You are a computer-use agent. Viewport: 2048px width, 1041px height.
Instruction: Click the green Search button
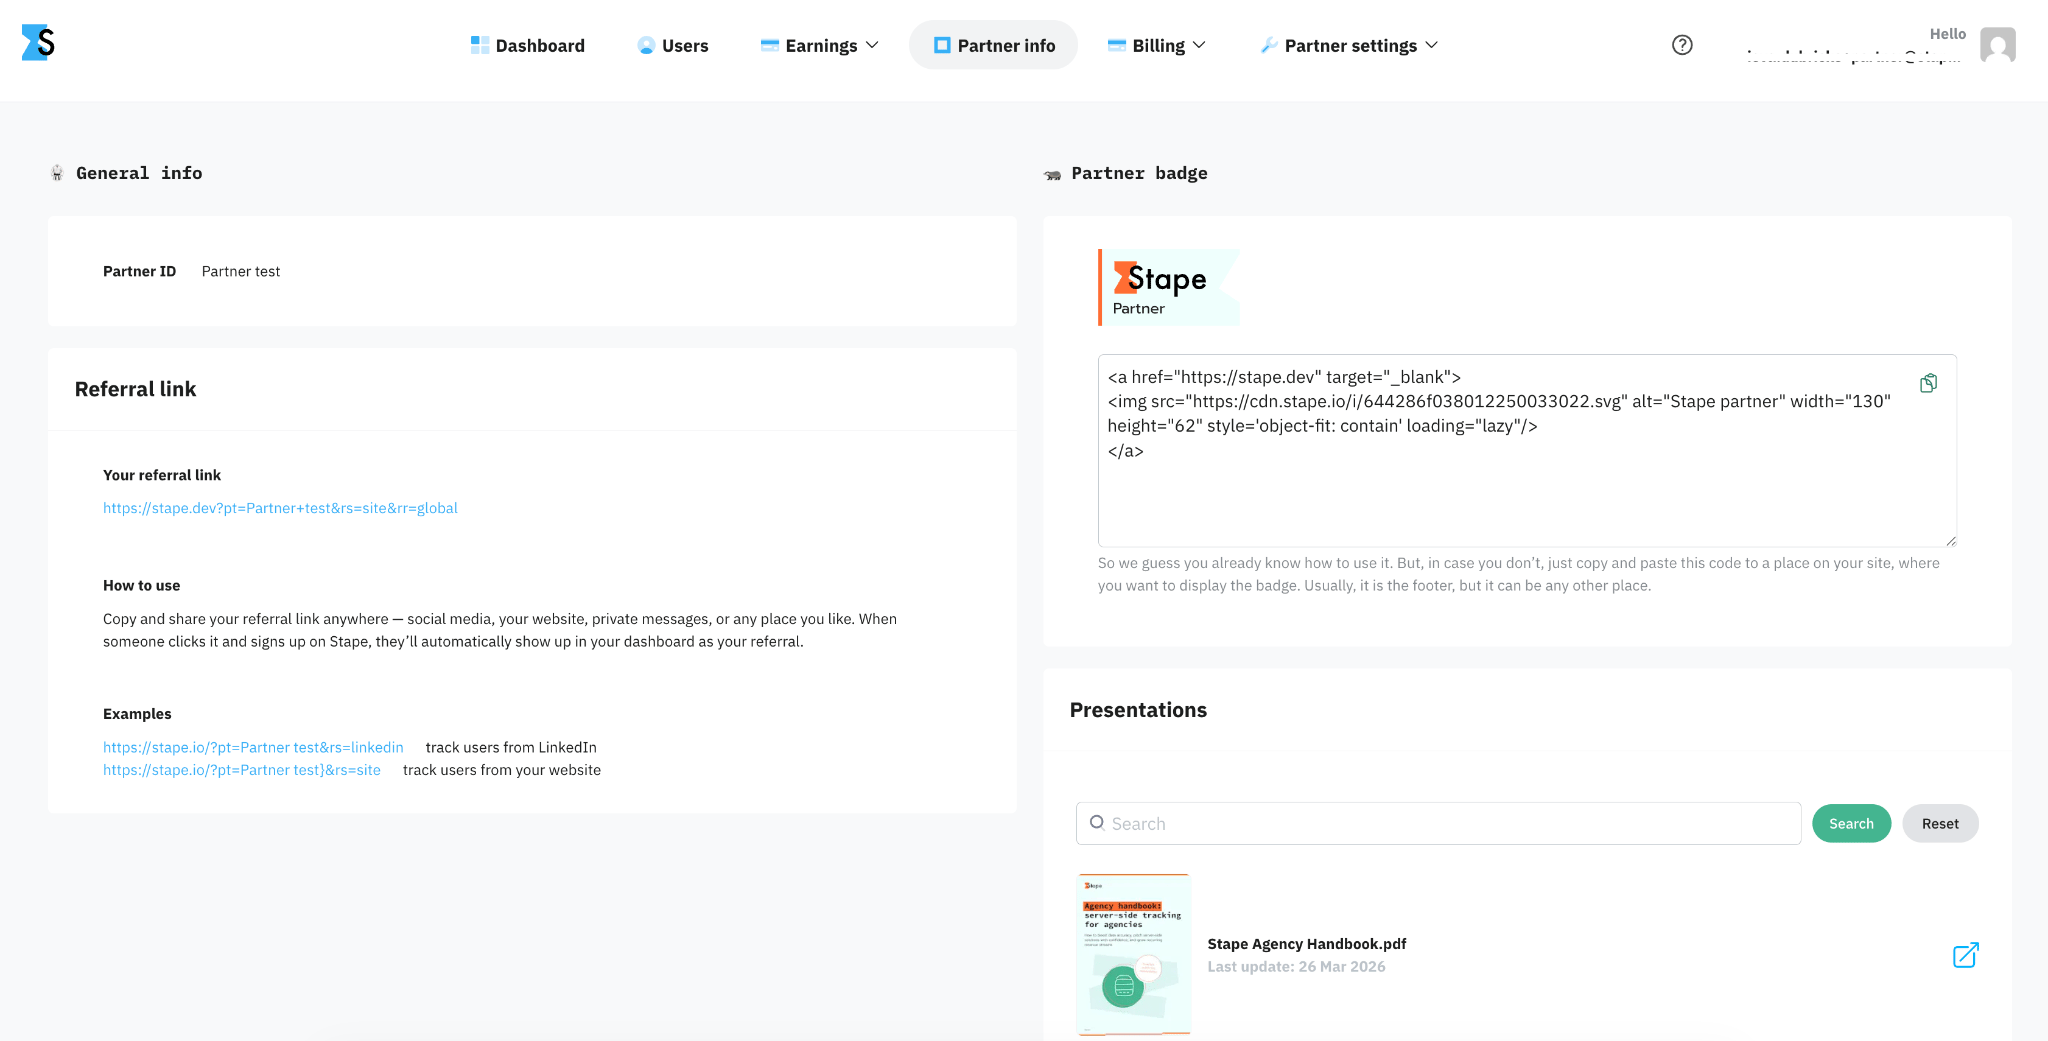point(1851,823)
